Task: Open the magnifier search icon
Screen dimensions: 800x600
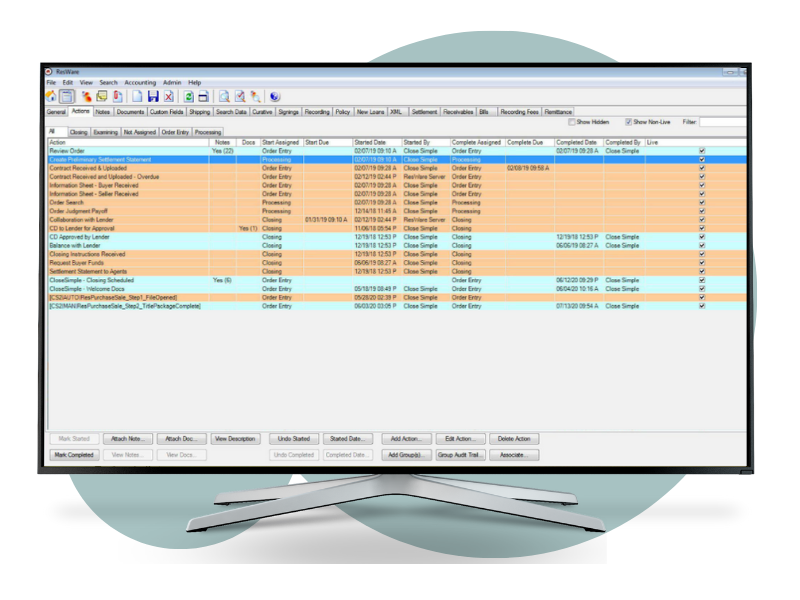Action: pyautogui.click(x=222, y=94)
